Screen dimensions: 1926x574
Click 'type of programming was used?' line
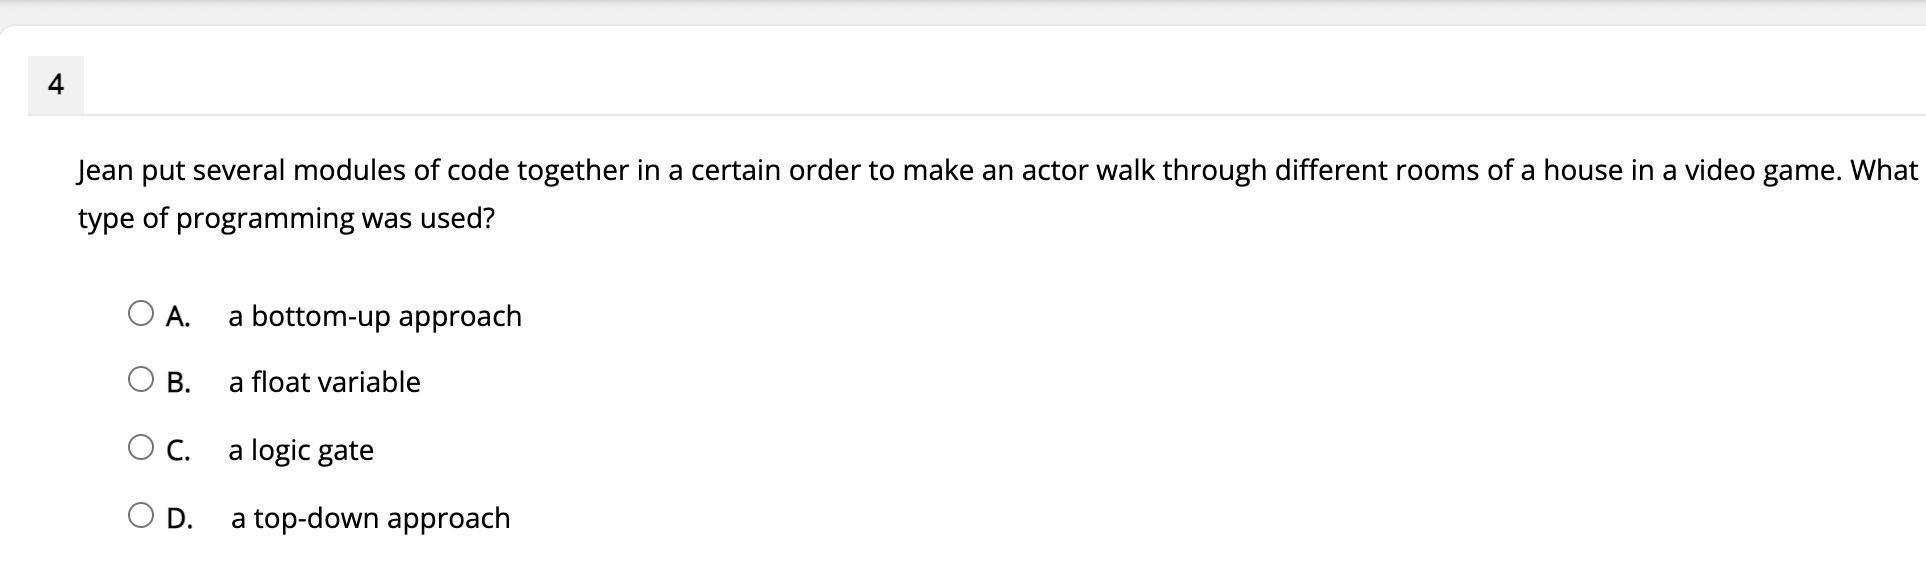[x=286, y=219]
